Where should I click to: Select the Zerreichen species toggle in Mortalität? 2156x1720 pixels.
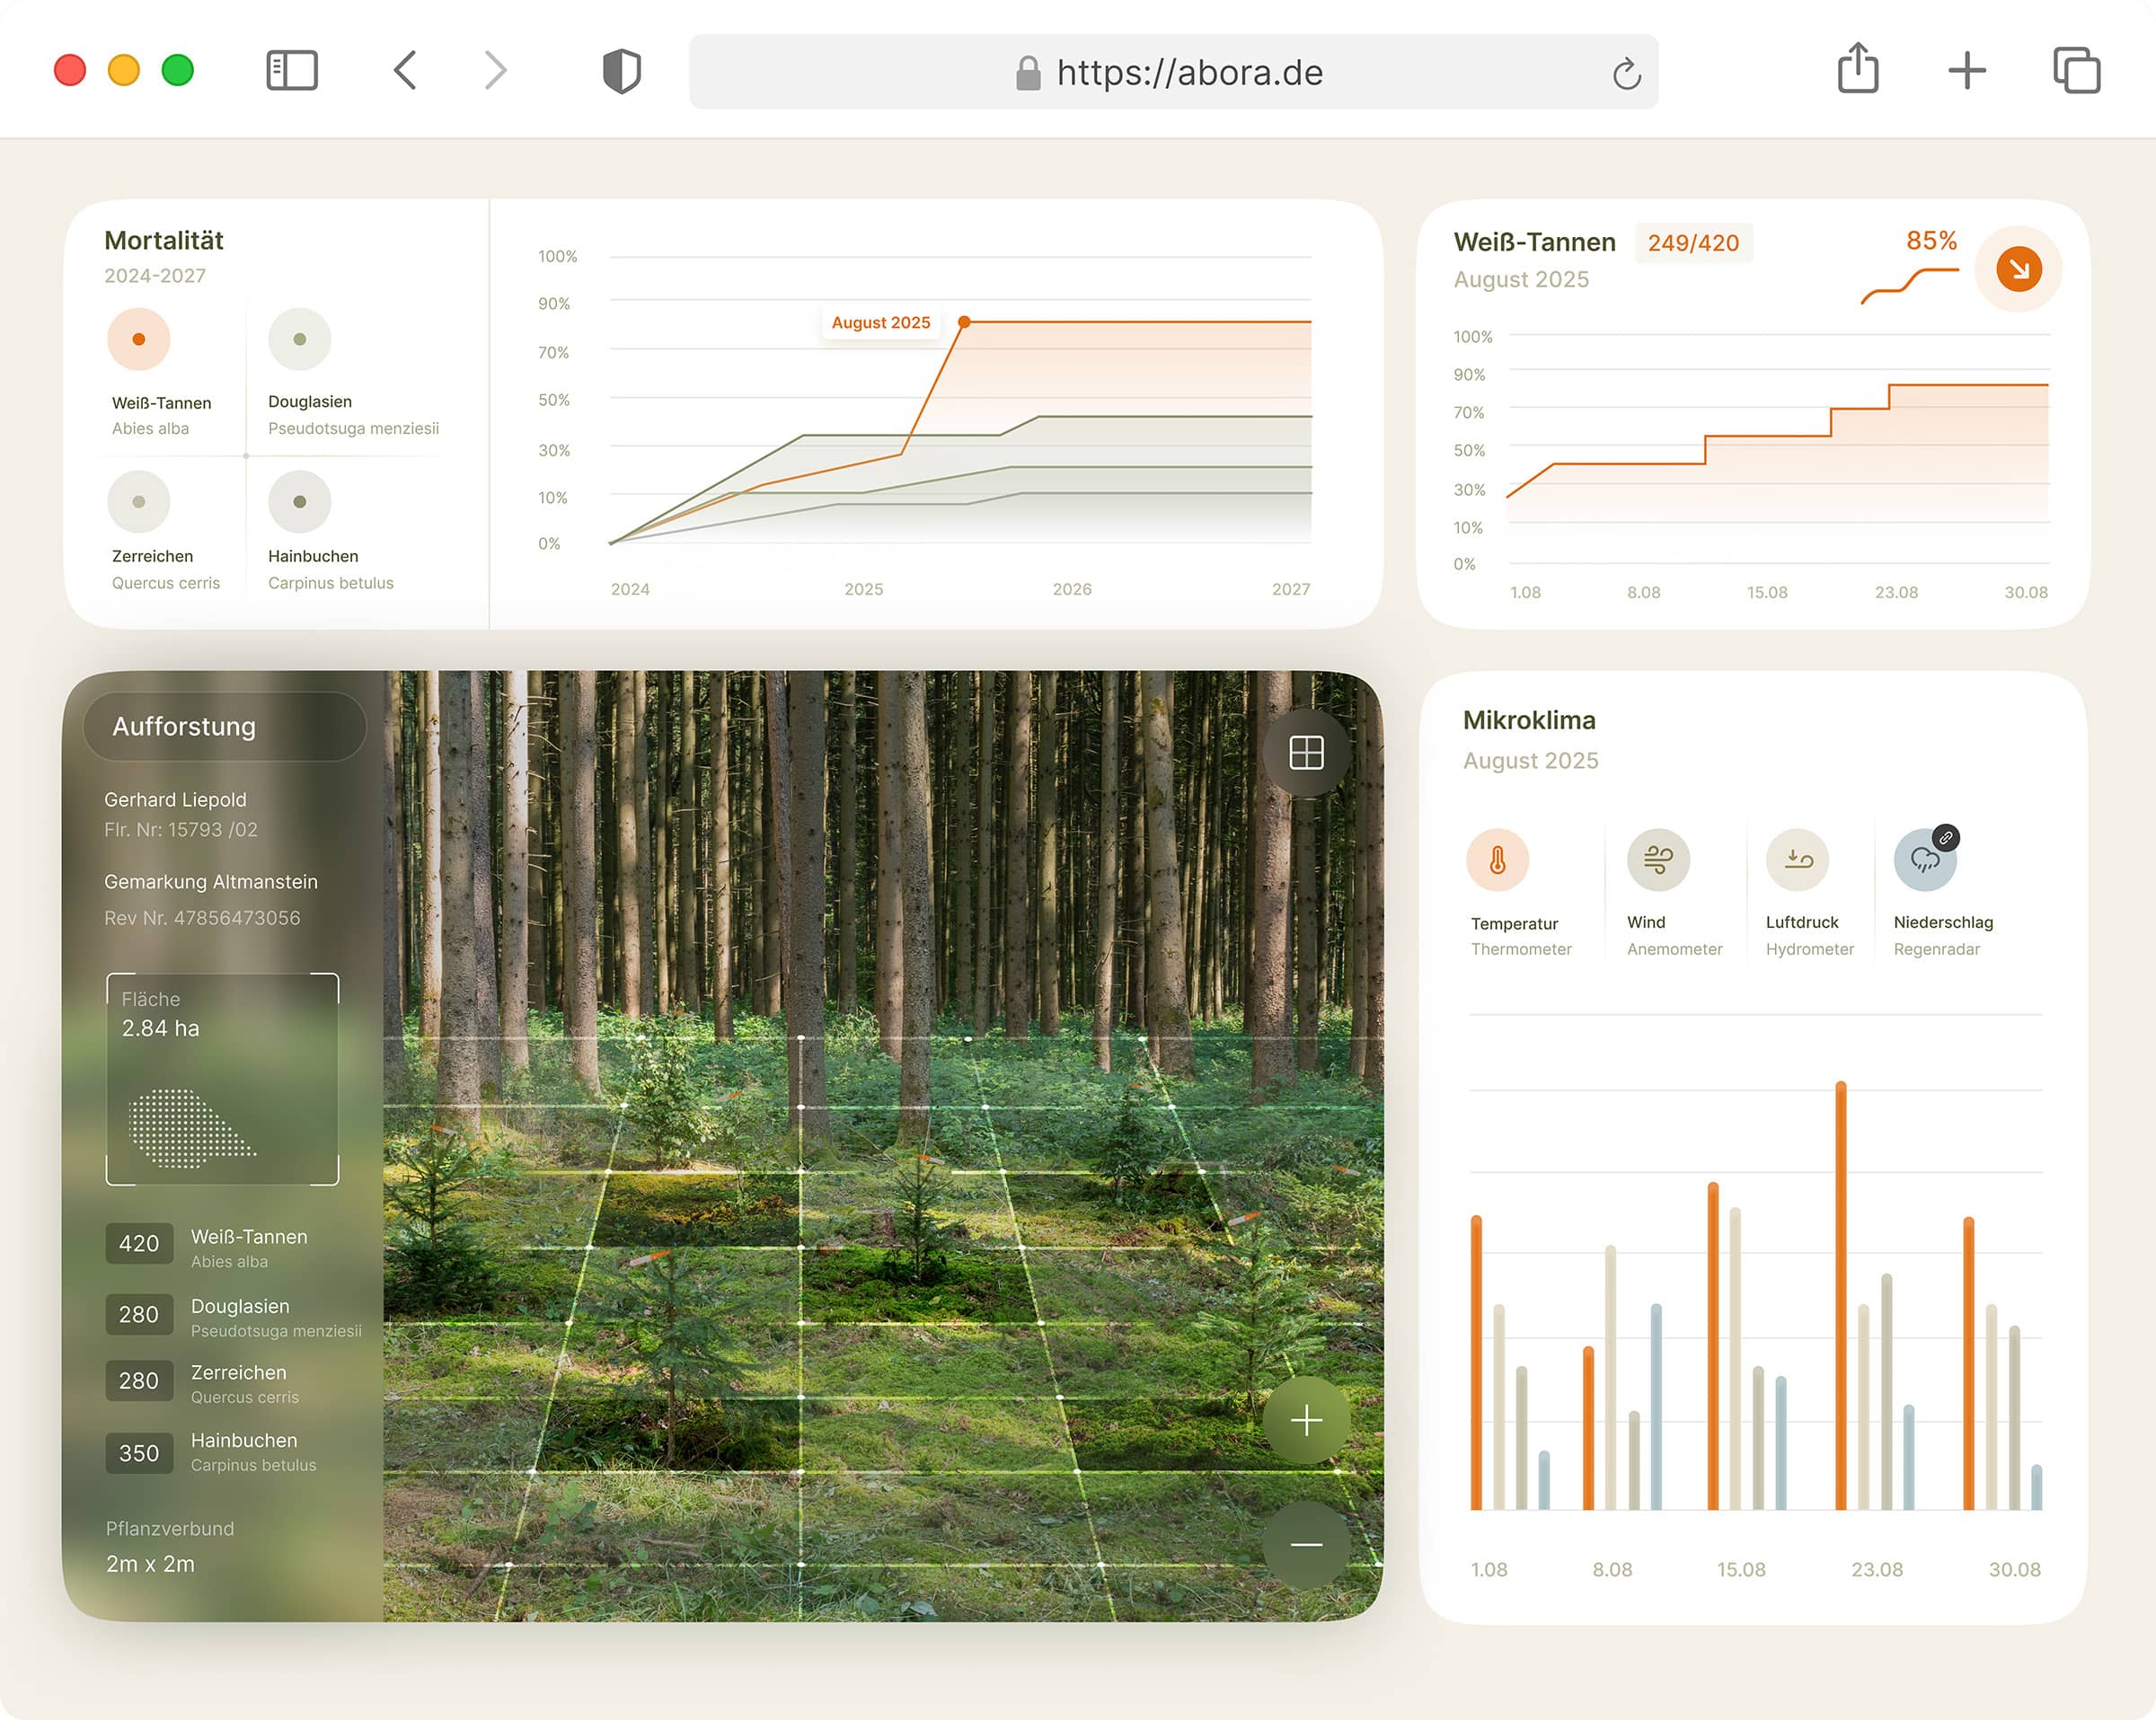pos(139,502)
